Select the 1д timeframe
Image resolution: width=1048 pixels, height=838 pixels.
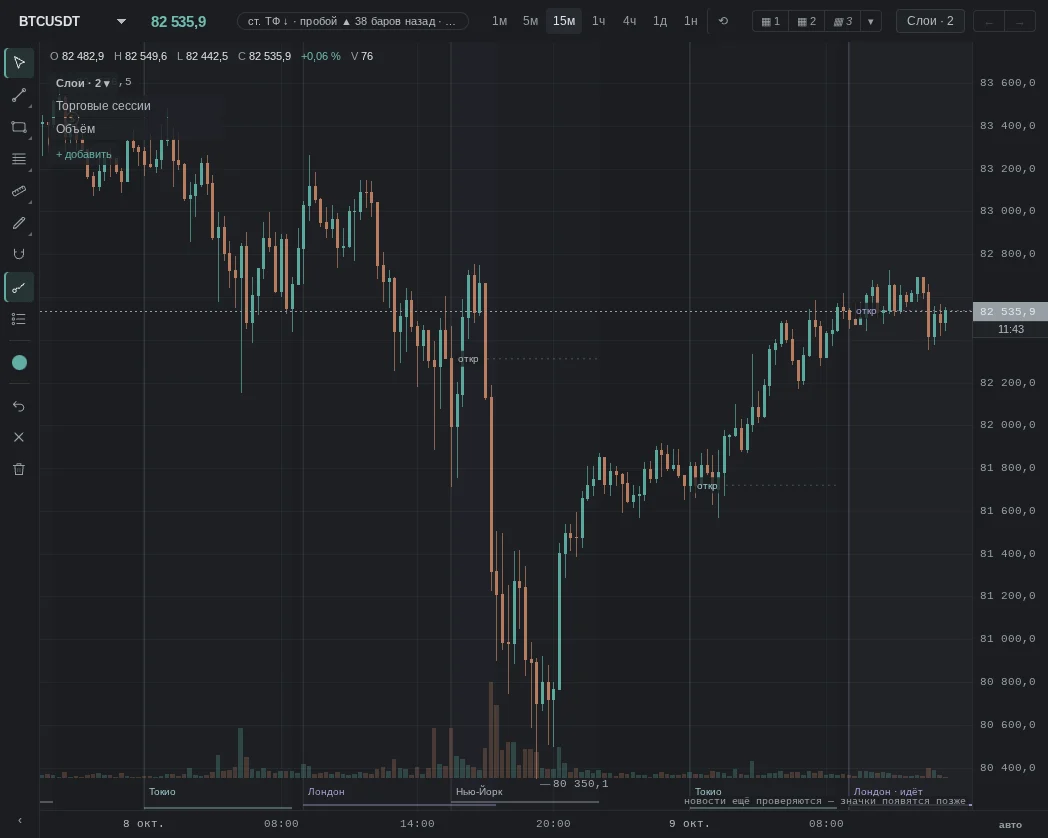(x=660, y=21)
